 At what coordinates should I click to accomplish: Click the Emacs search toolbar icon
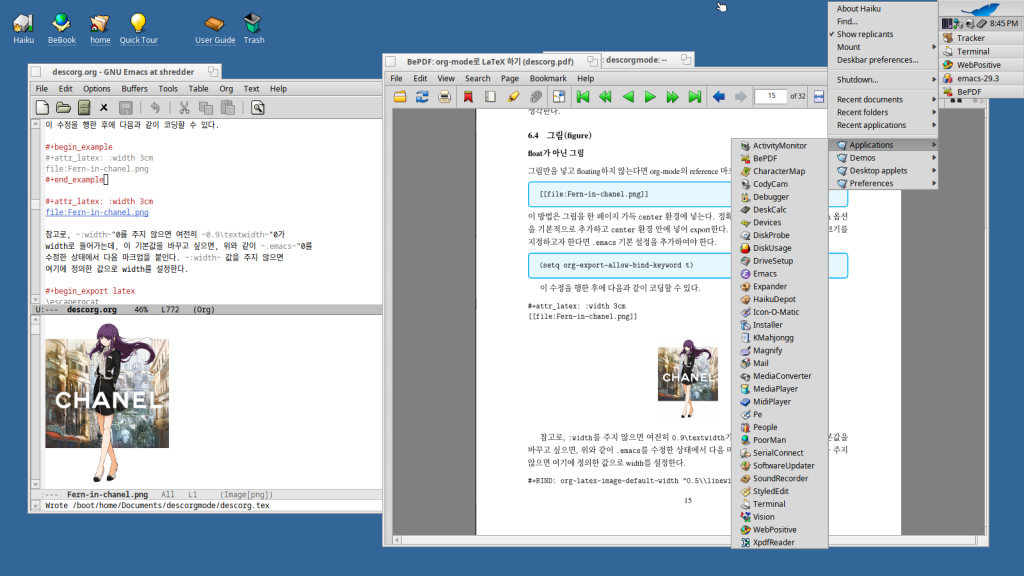point(257,107)
